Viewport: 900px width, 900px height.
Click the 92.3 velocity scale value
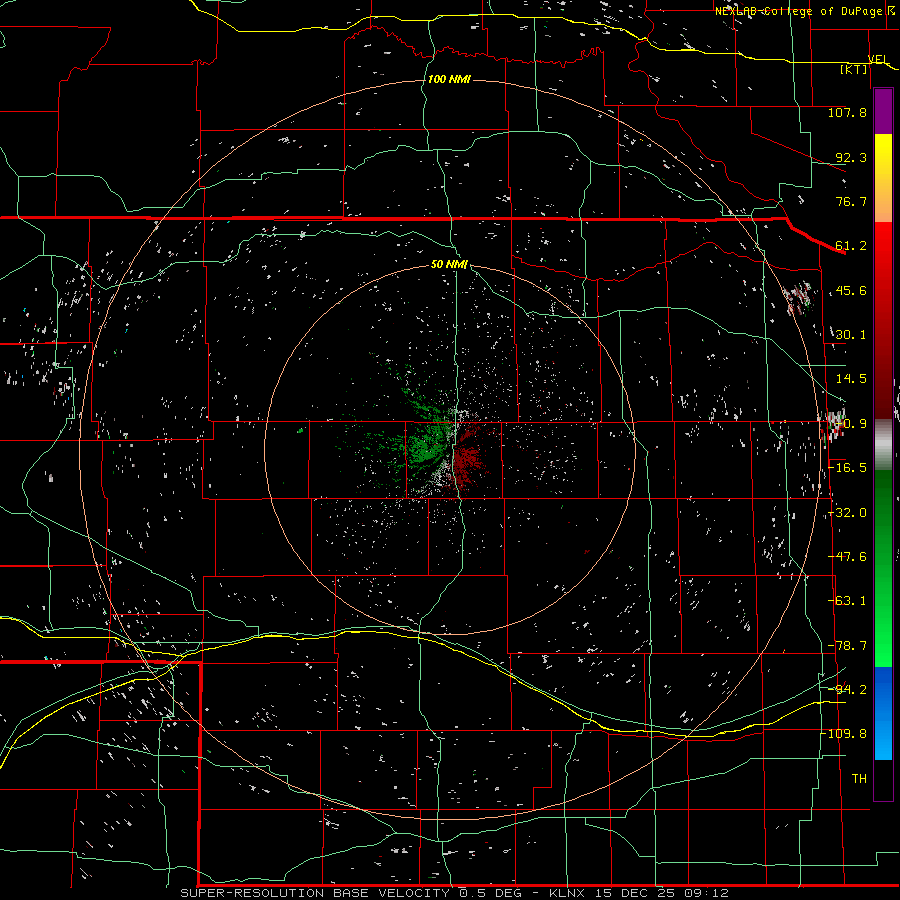coord(851,157)
